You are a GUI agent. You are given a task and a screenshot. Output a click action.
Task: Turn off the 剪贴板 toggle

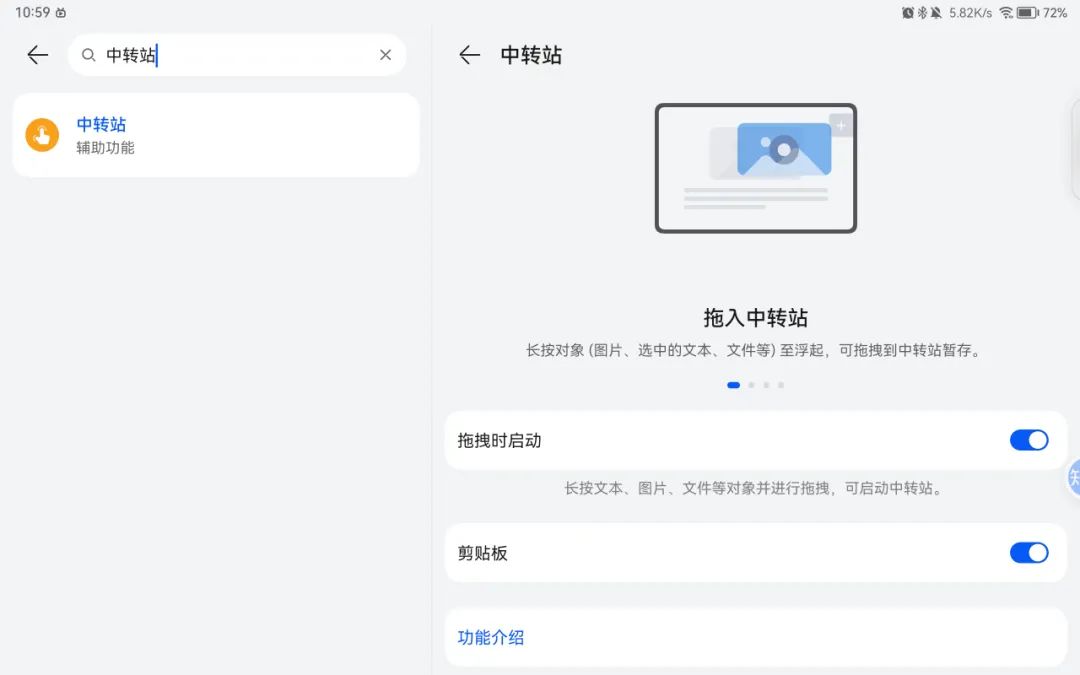click(1029, 552)
